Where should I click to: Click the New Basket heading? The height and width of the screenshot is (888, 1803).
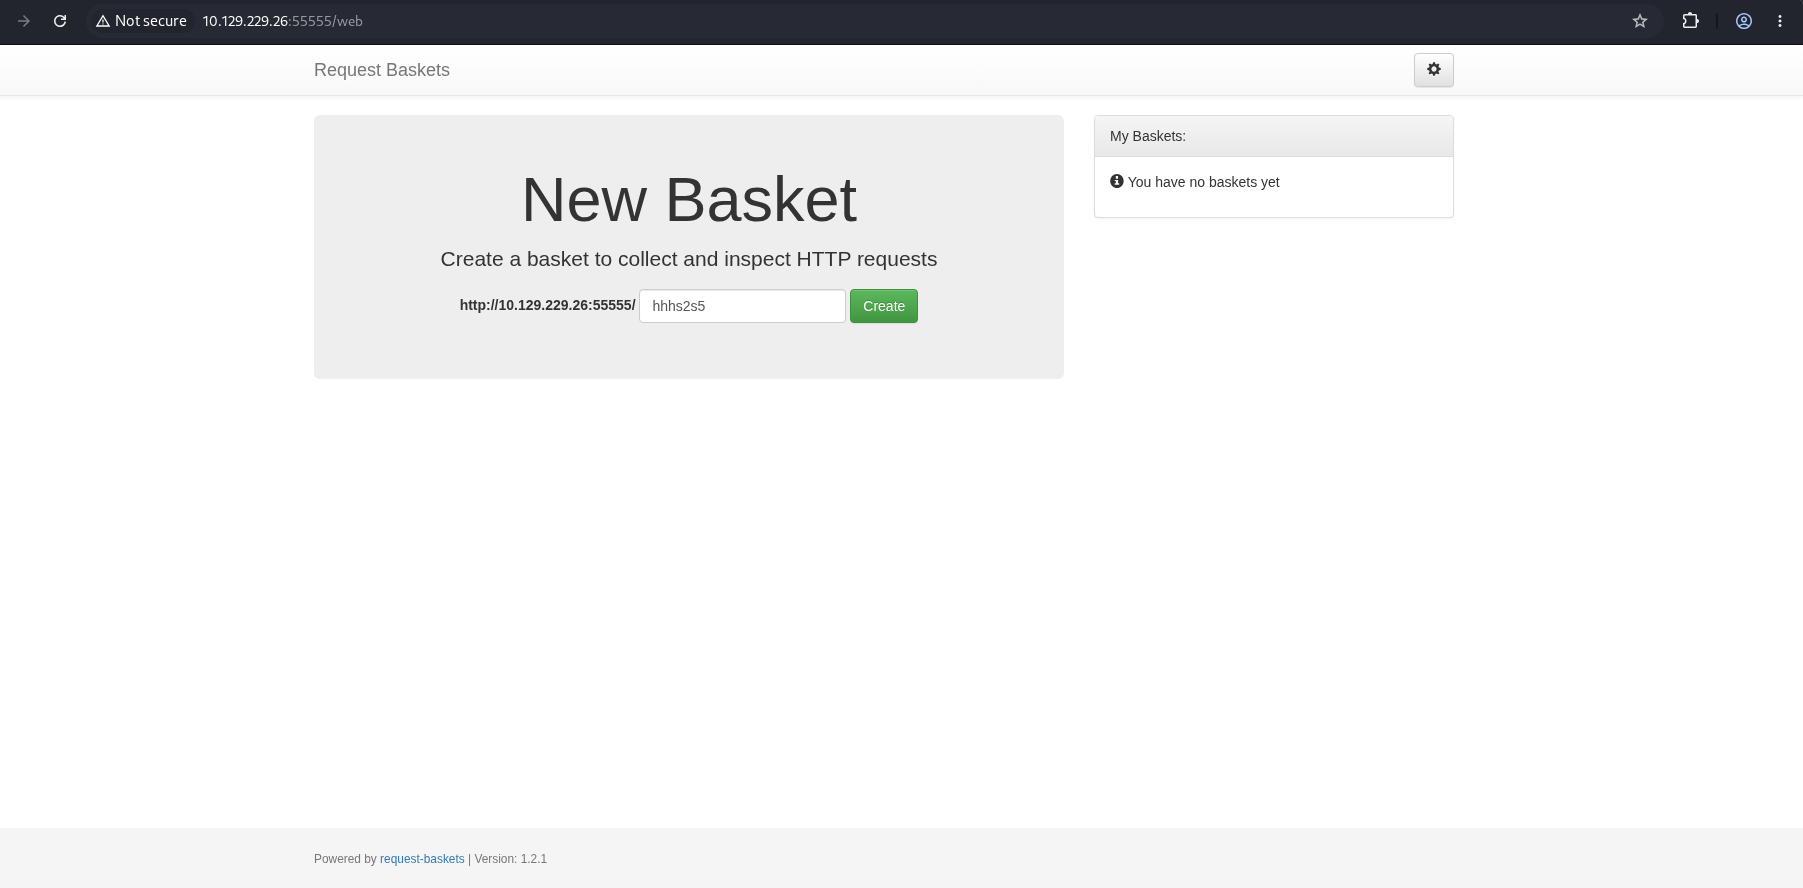point(689,200)
